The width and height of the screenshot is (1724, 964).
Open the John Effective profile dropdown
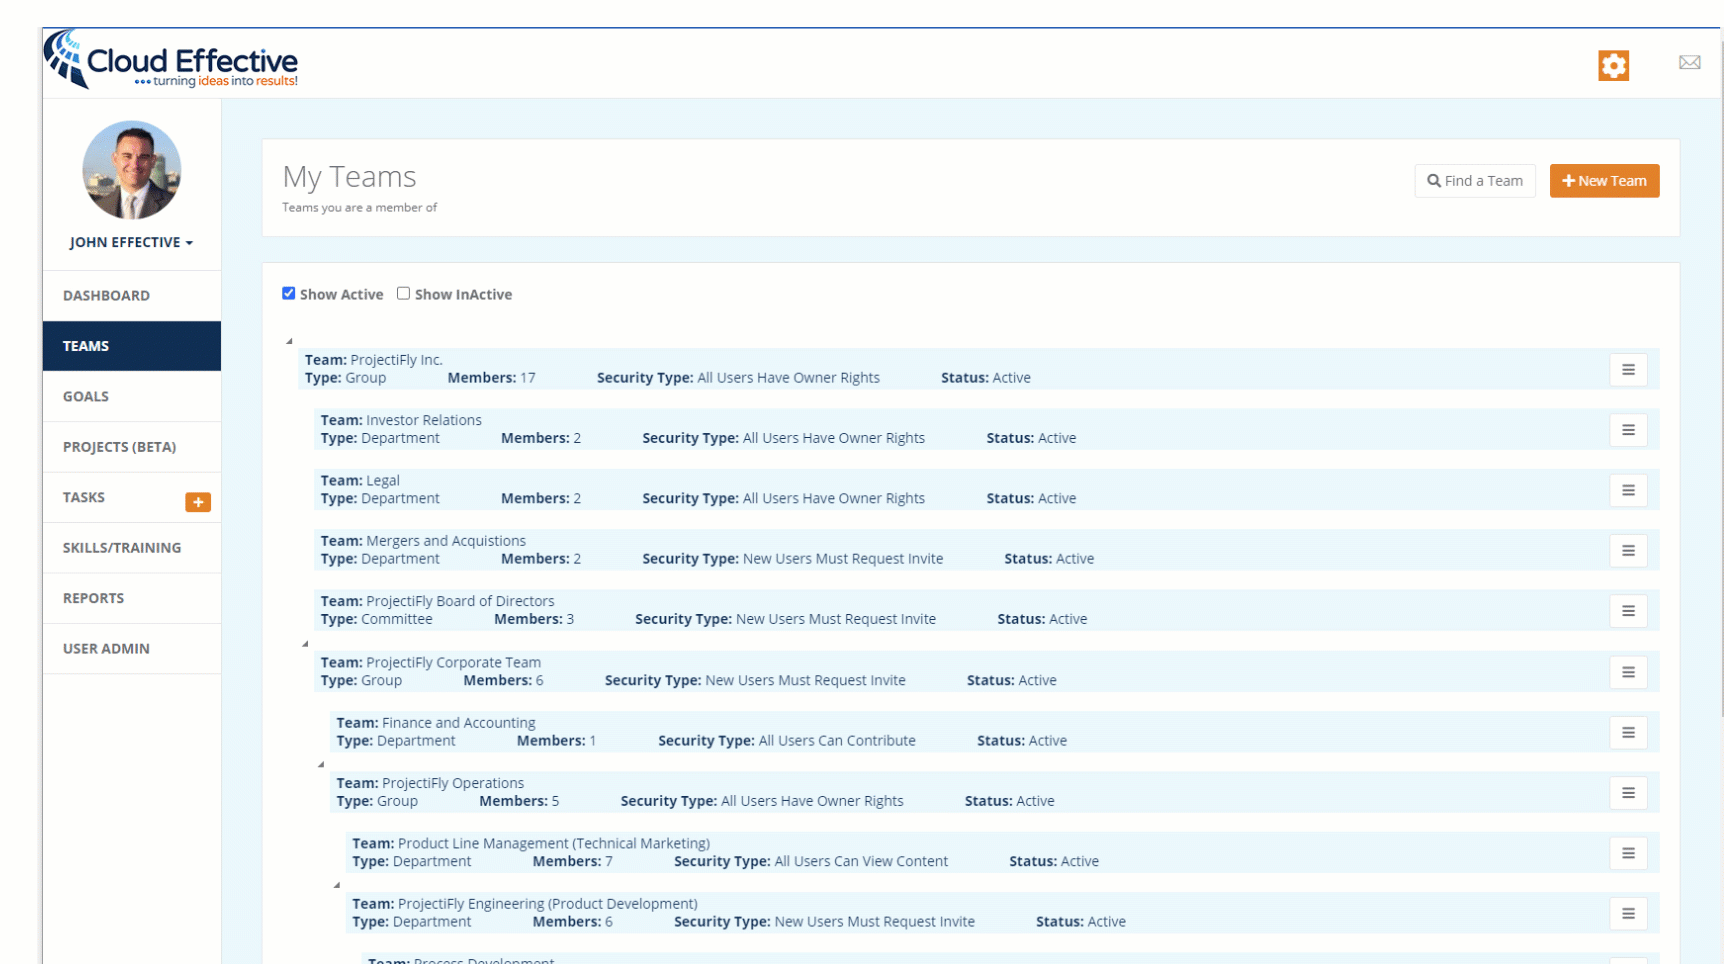coord(131,242)
